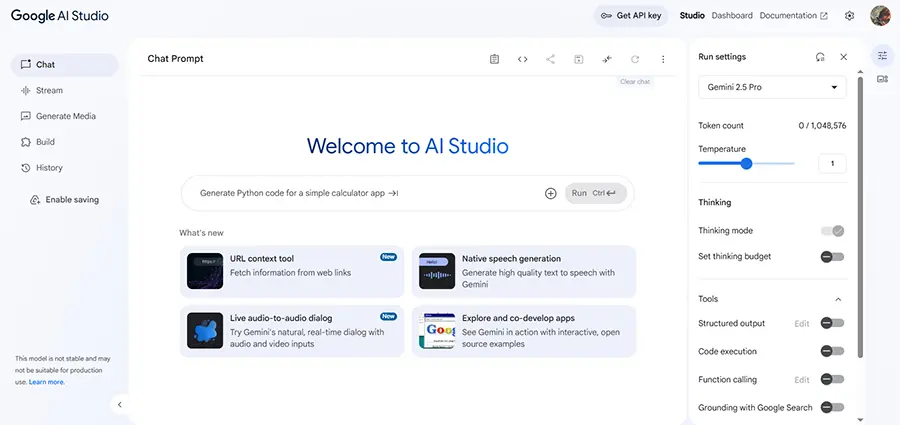This screenshot has width=900, height=425.
Task: Toggle the Thinking mode switch
Action: click(x=832, y=231)
